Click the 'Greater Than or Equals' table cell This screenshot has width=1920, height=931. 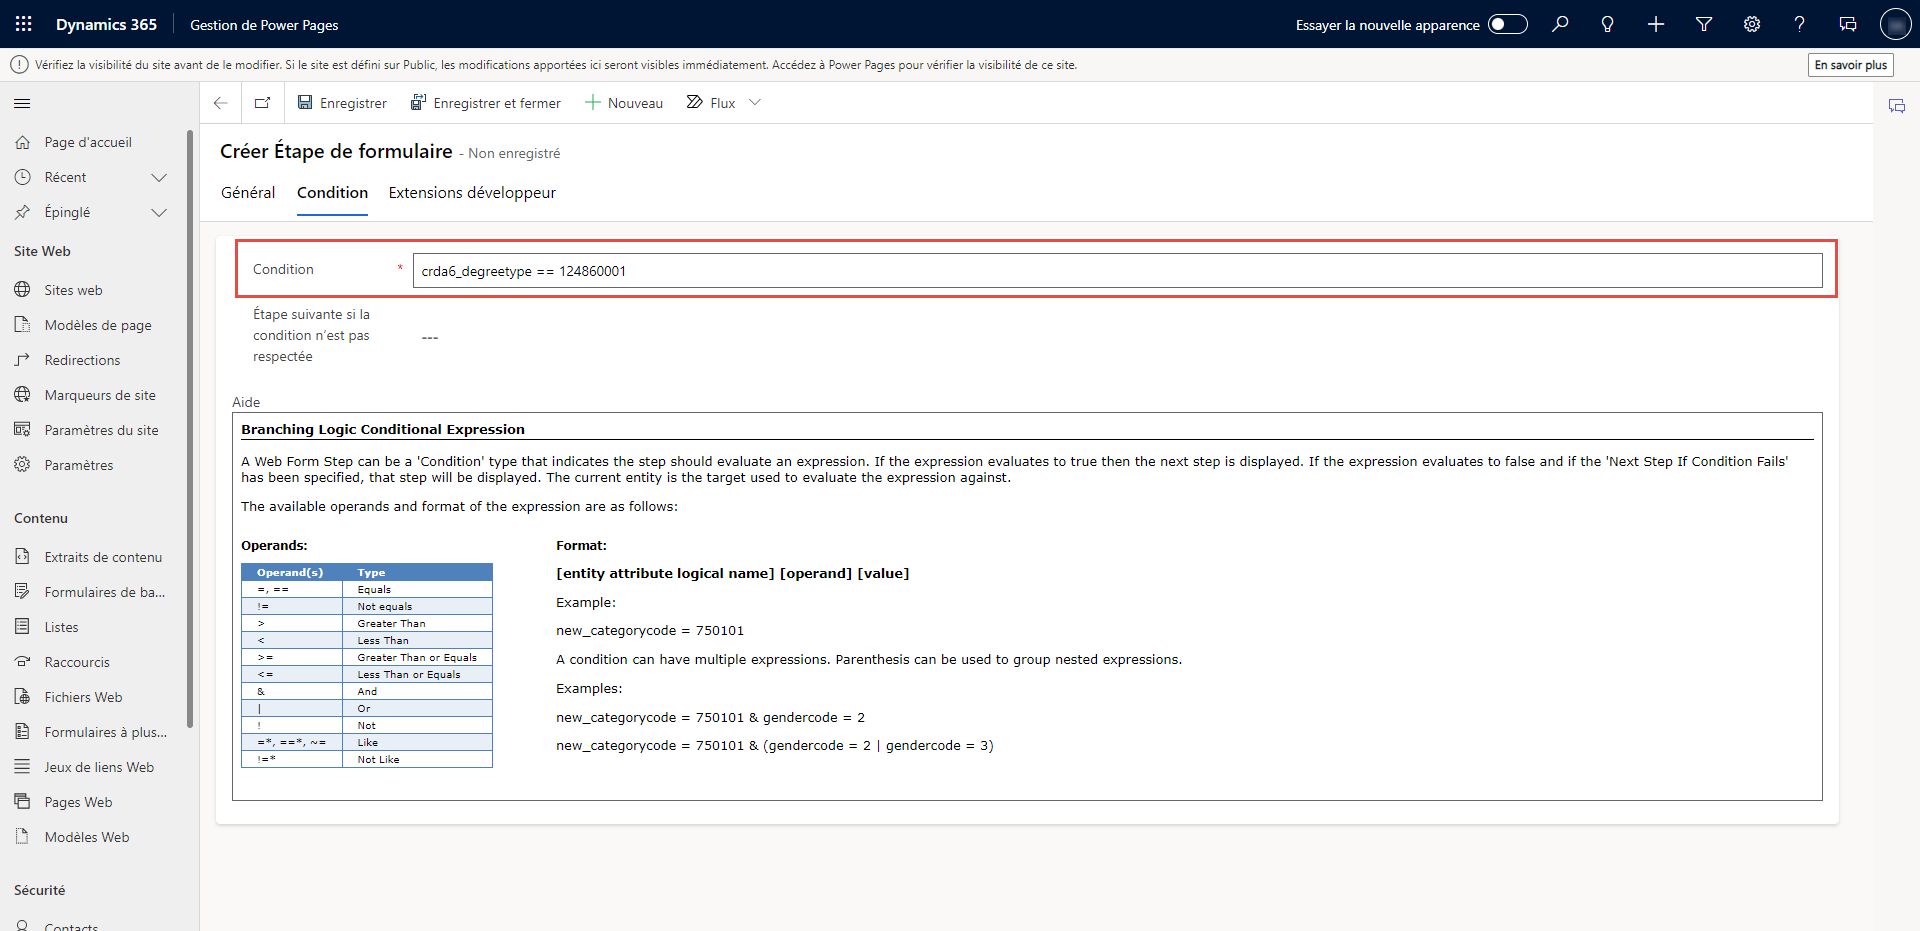coord(417,658)
